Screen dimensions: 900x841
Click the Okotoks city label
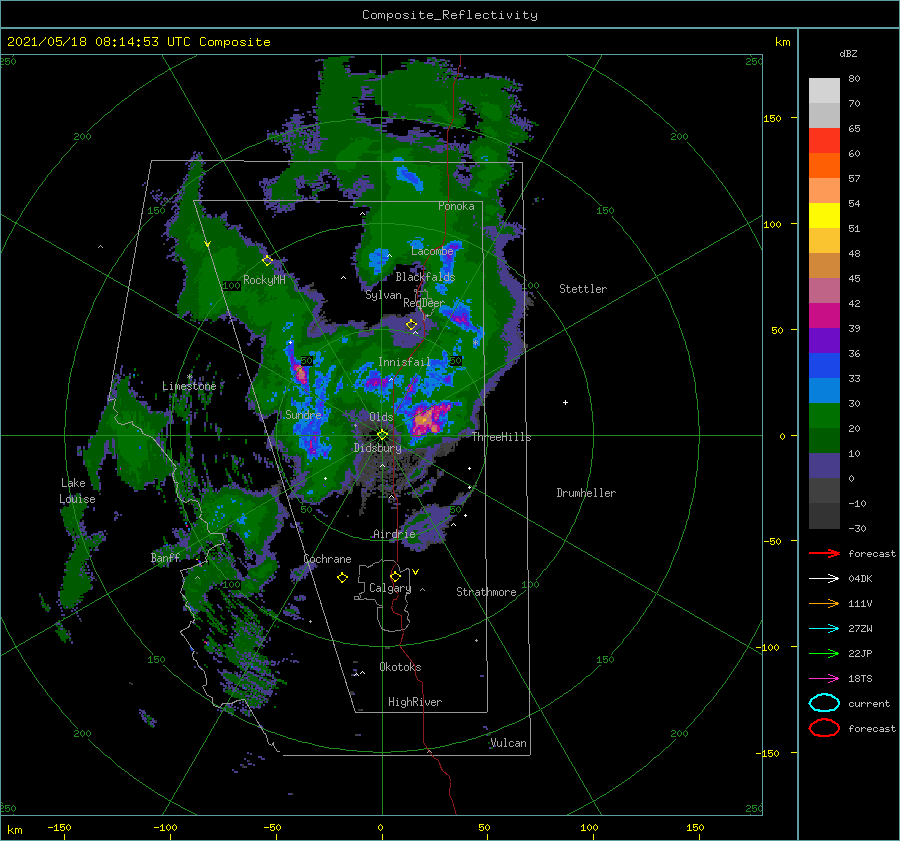click(400, 667)
